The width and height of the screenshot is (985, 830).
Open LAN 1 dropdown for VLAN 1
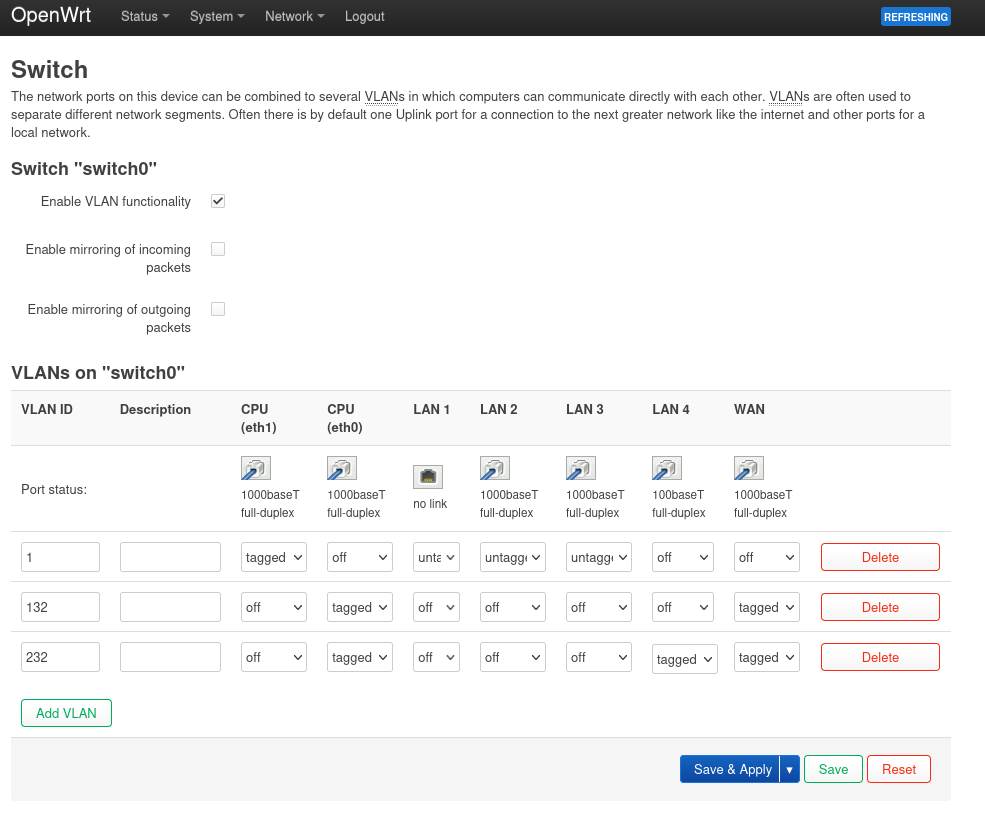tap(437, 557)
